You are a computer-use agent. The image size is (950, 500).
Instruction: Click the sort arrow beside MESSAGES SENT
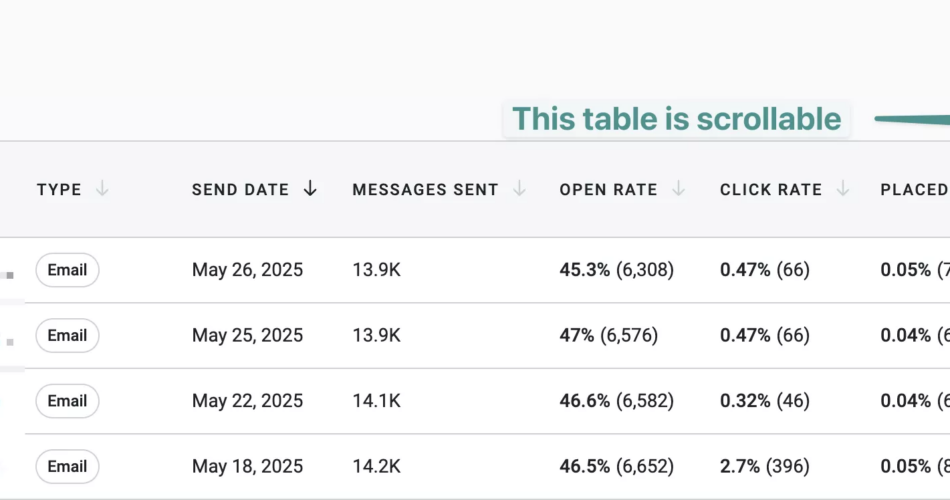(x=519, y=189)
